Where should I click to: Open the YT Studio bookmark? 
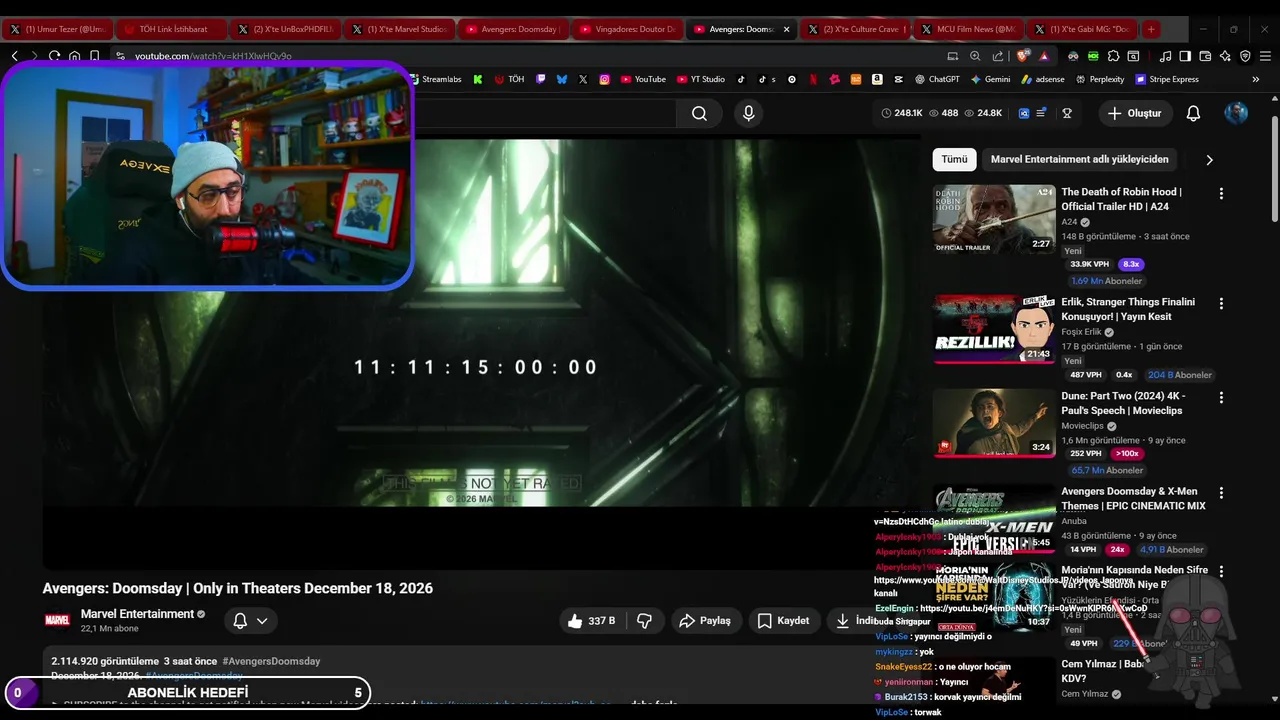(x=701, y=79)
